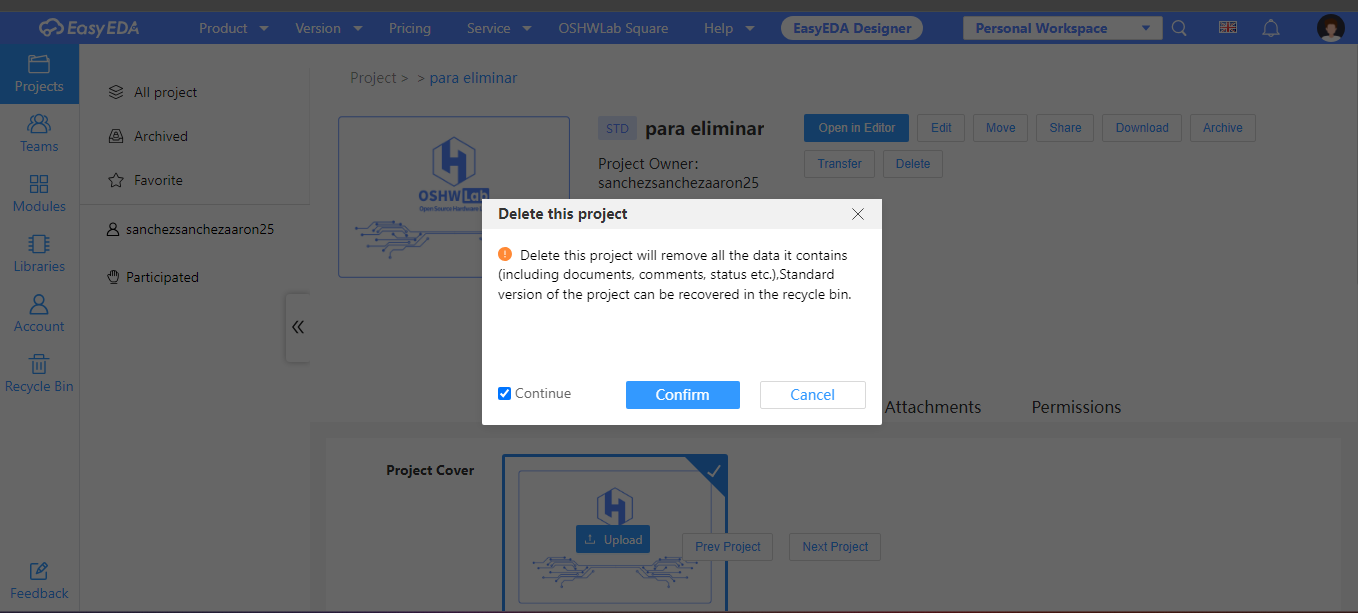Go to the Pricing page

410,28
